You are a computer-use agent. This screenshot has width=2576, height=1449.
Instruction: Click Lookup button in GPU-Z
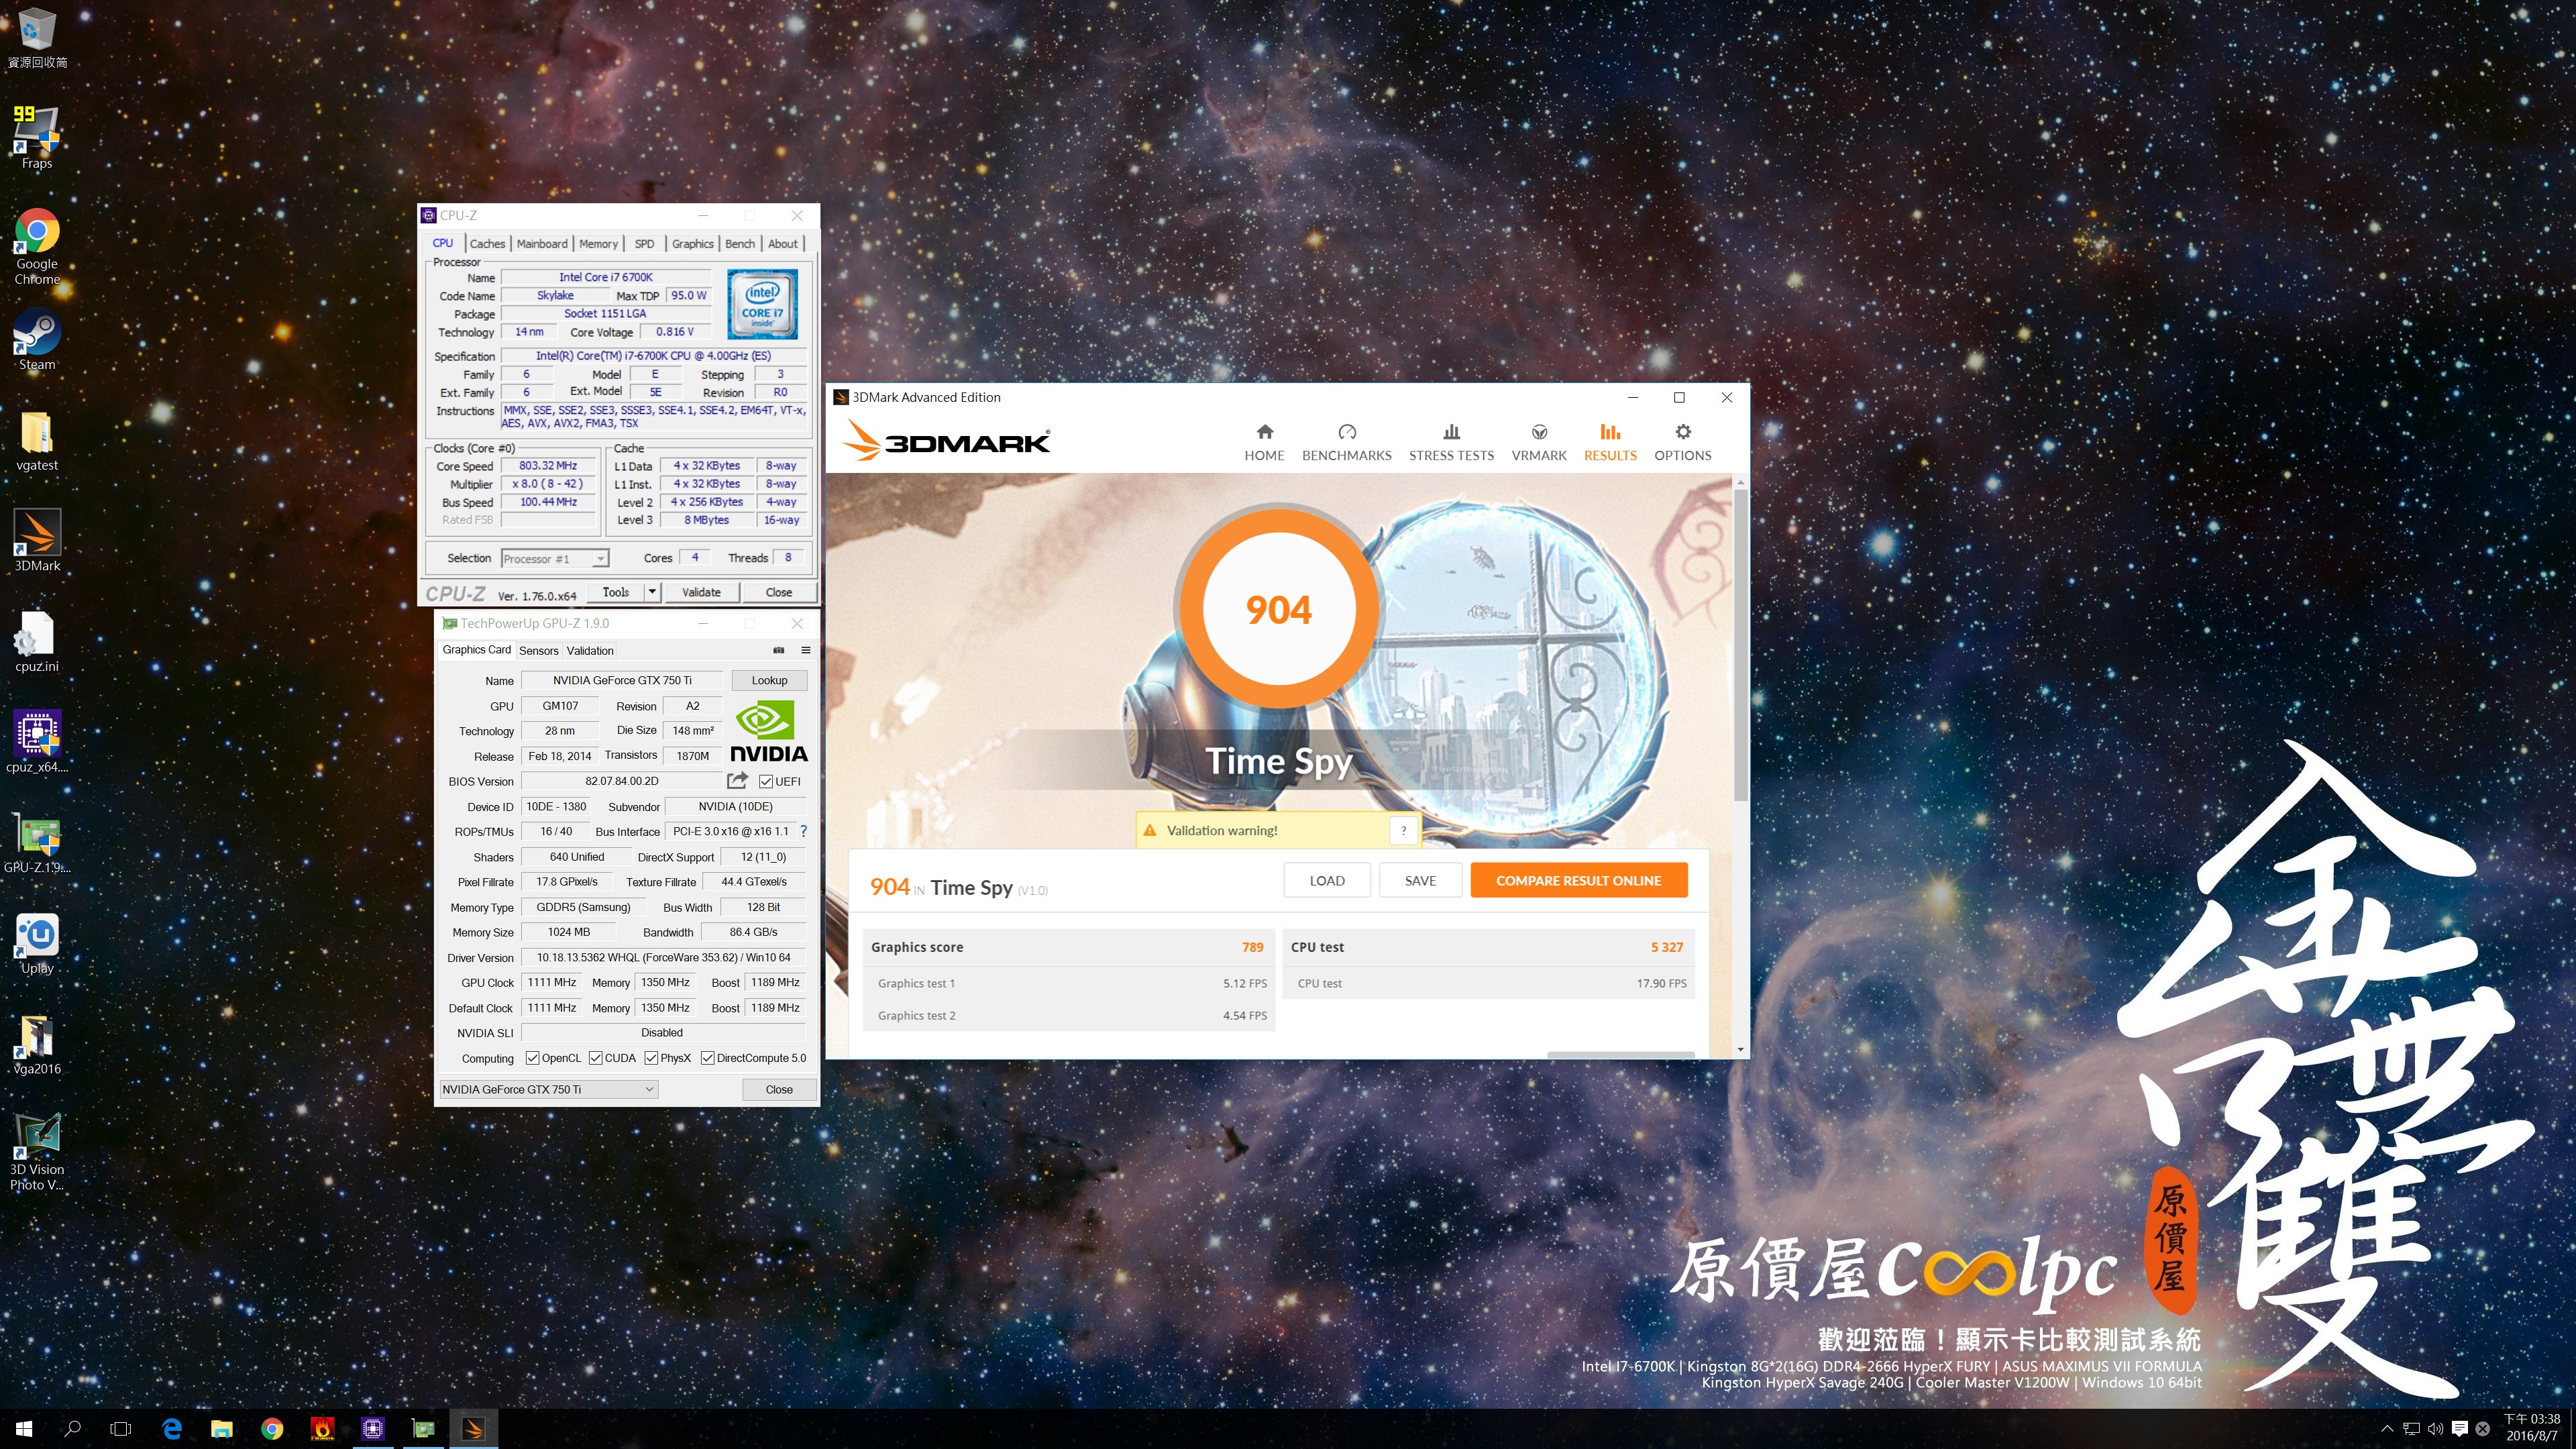click(769, 680)
